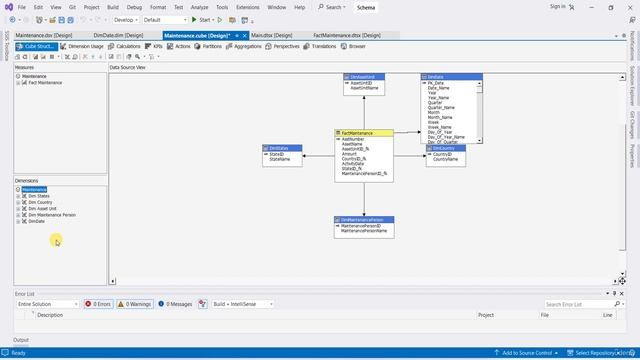Open the Project menu
Viewport: 640px width, 360px height.
[91, 7]
